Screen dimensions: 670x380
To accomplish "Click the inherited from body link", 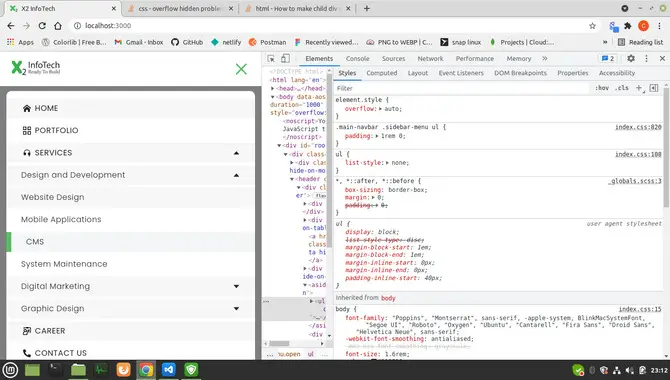I will pos(388,298).
